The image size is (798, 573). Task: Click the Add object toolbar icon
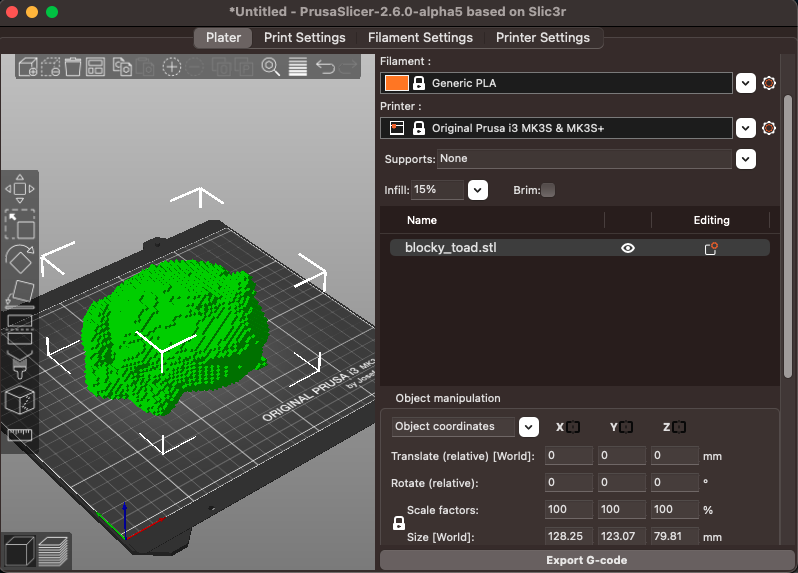[27, 67]
